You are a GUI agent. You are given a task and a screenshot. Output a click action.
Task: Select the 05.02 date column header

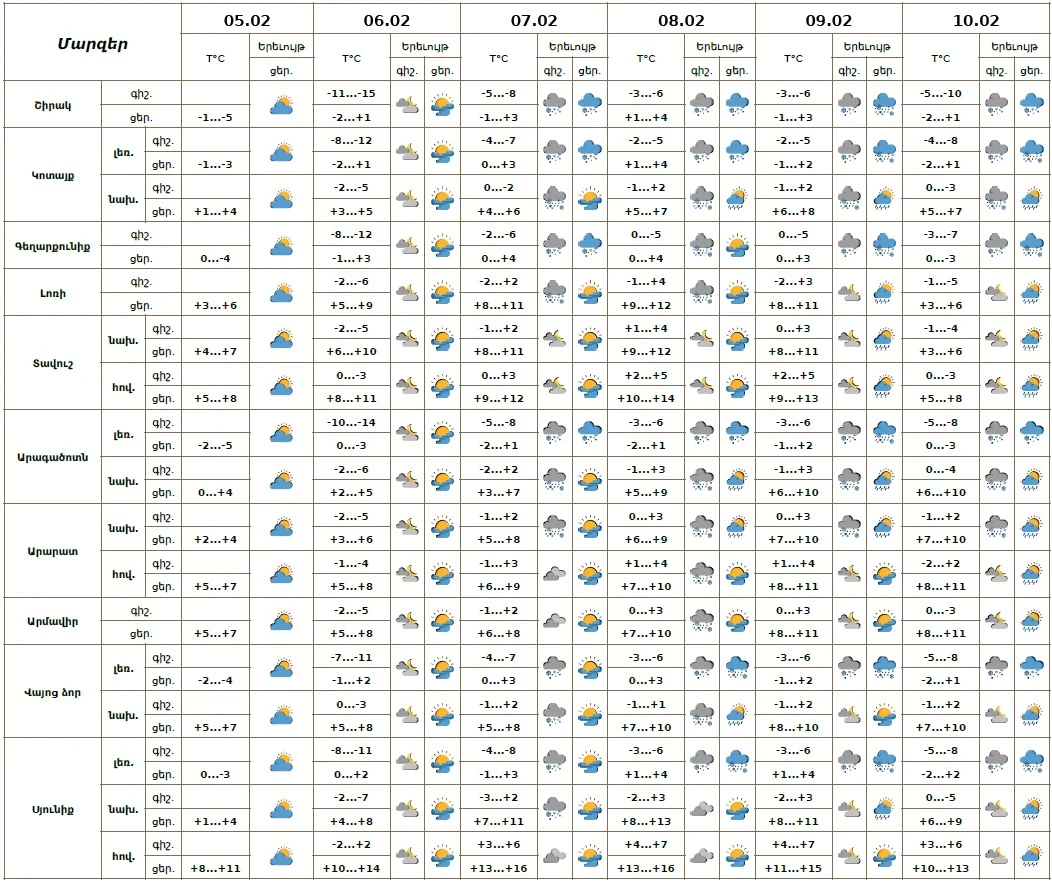pos(247,20)
